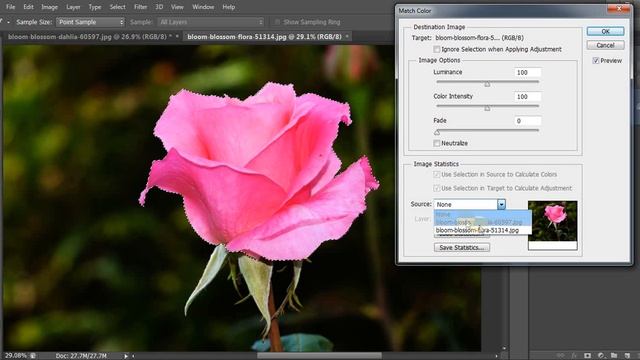Image resolution: width=640 pixels, height=360 pixels.
Task: Choose None in Source list
Action: pos(482,214)
